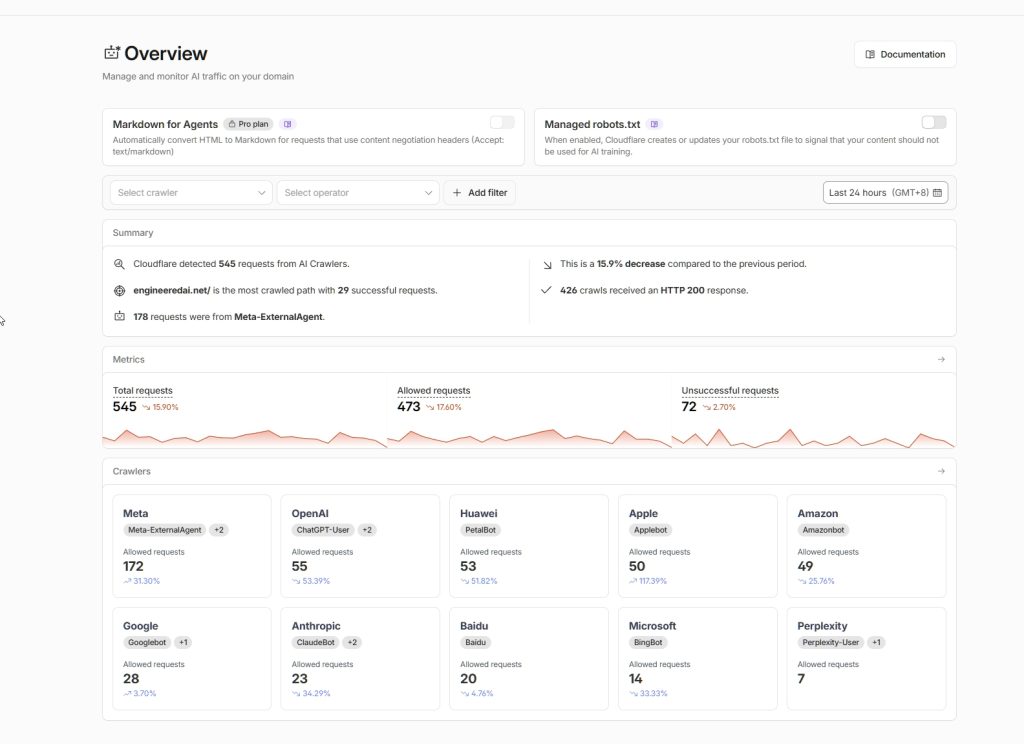The height and width of the screenshot is (744, 1024).
Task: Click the ClaudeBot tag
Action: point(315,642)
